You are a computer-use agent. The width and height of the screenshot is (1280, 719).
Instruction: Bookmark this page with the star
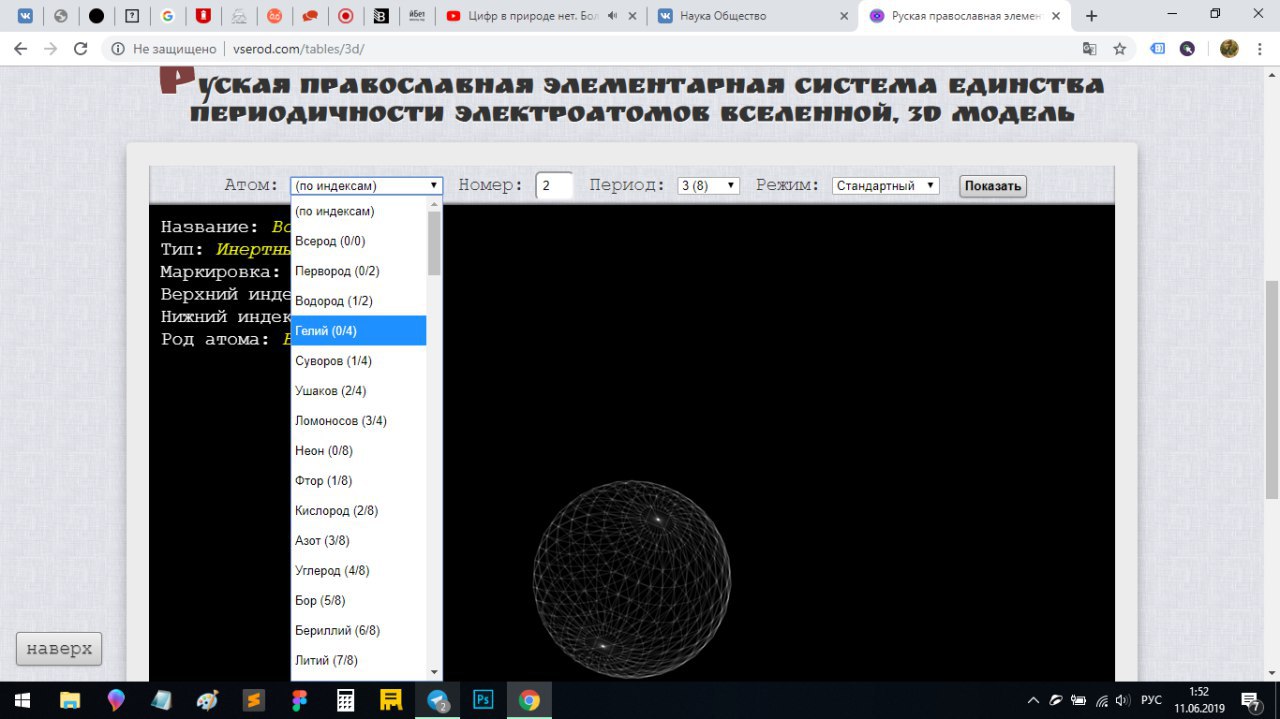click(1120, 48)
